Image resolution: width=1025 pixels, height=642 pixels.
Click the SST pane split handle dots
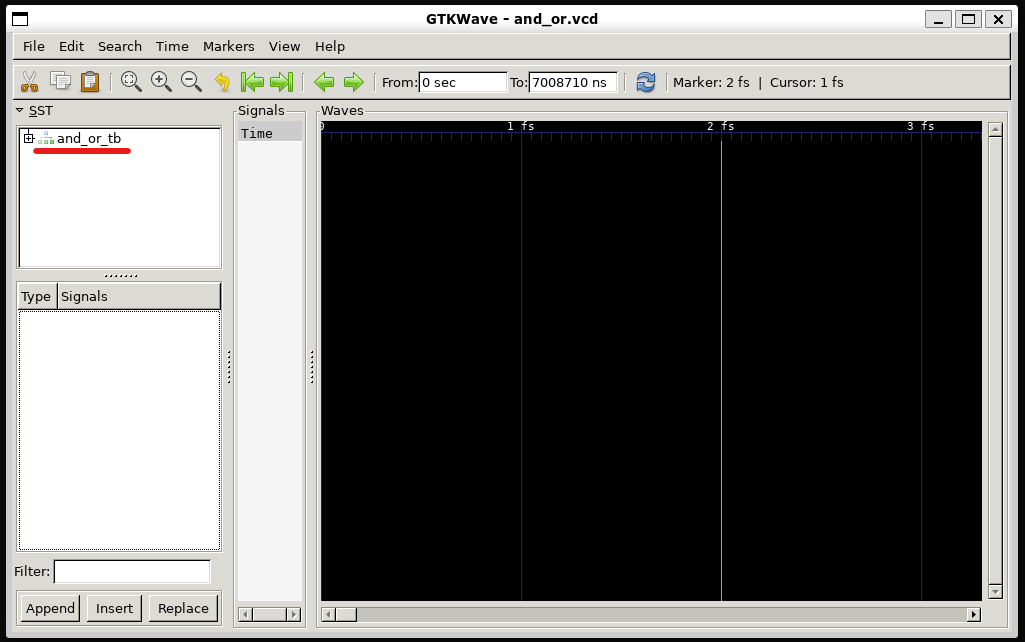(120, 275)
